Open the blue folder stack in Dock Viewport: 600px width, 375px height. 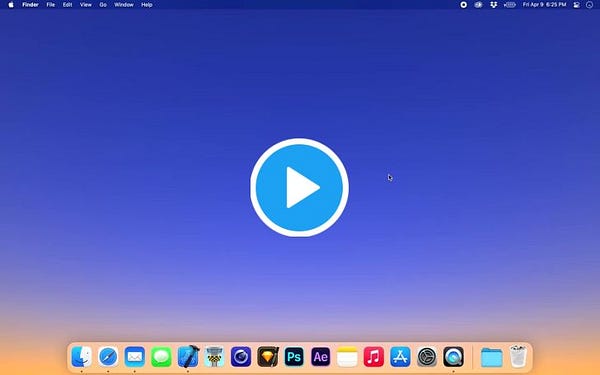tap(491, 357)
